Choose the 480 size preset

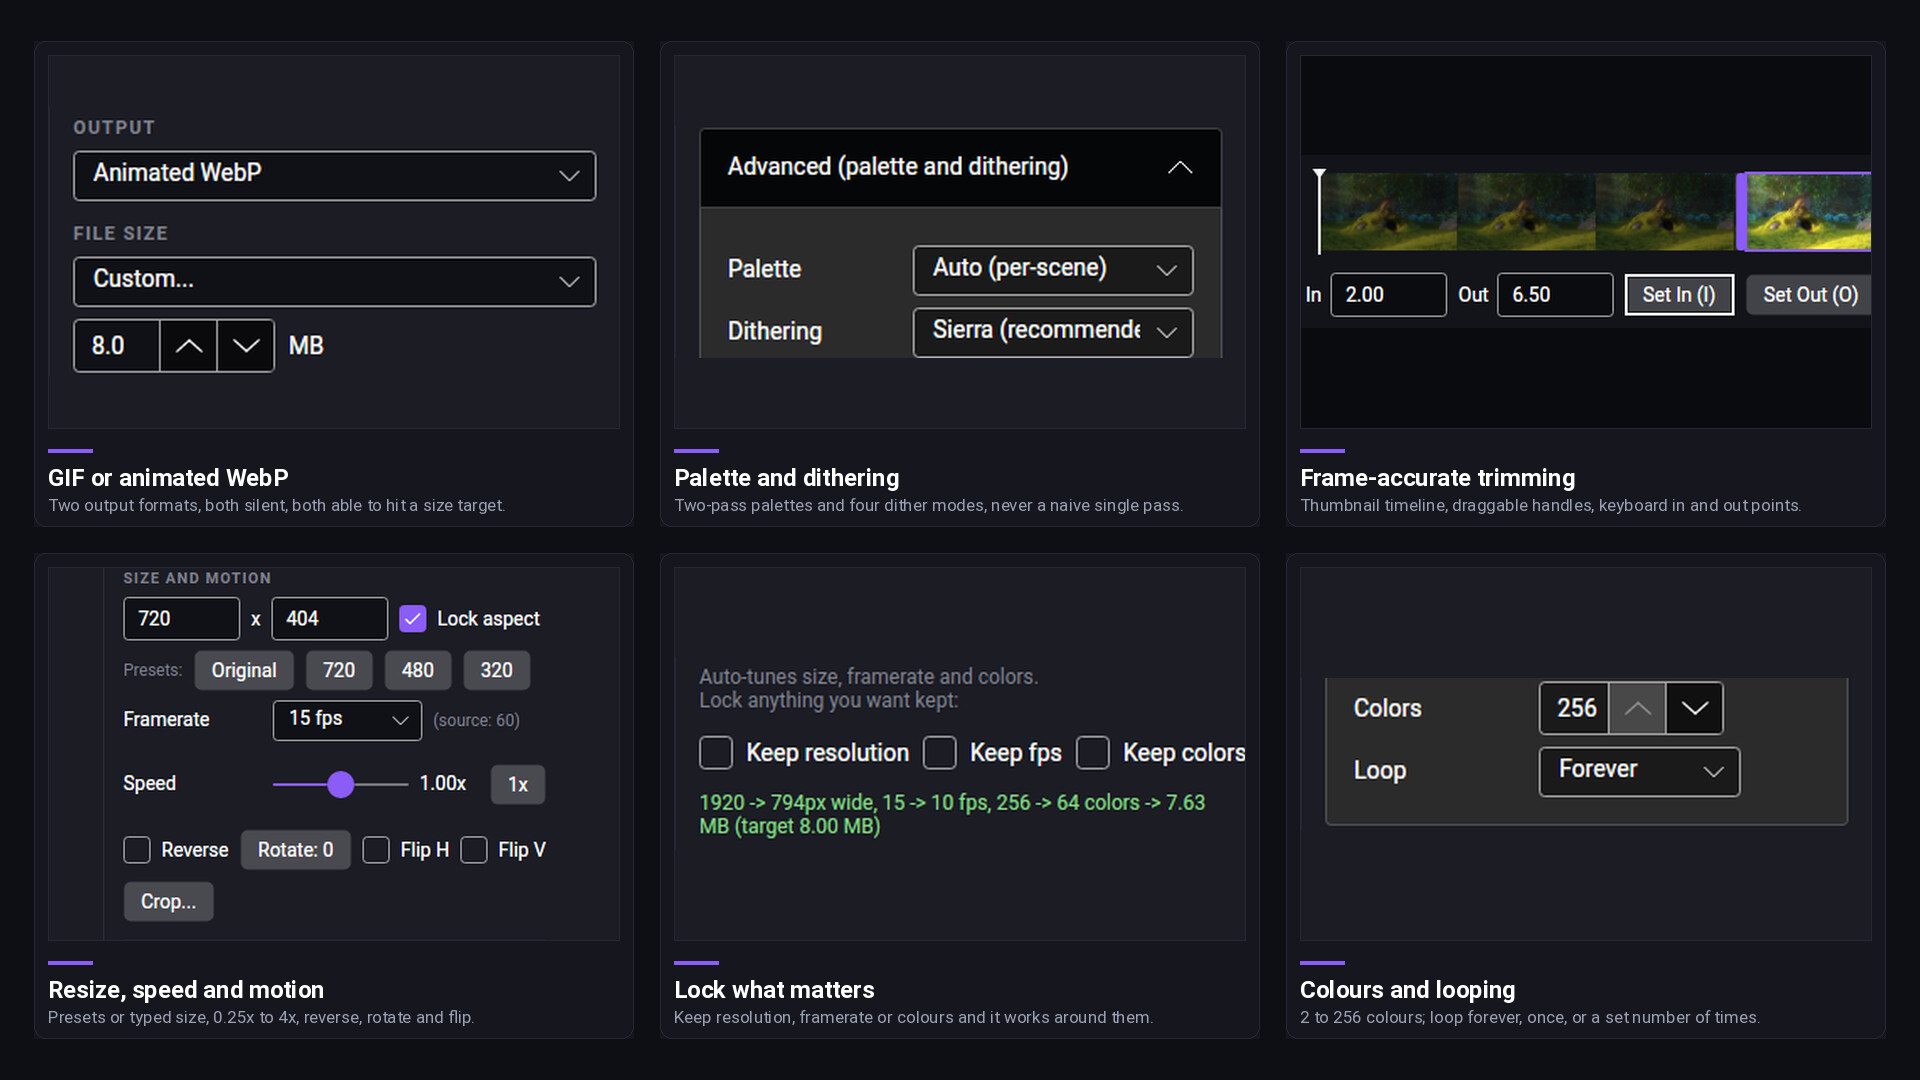click(417, 670)
